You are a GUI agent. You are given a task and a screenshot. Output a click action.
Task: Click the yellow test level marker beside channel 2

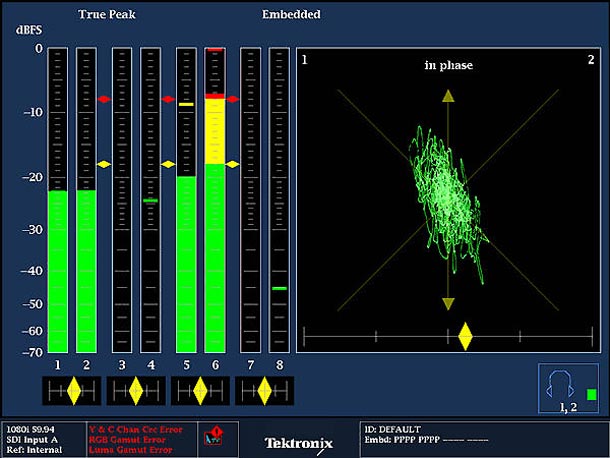coord(104,164)
